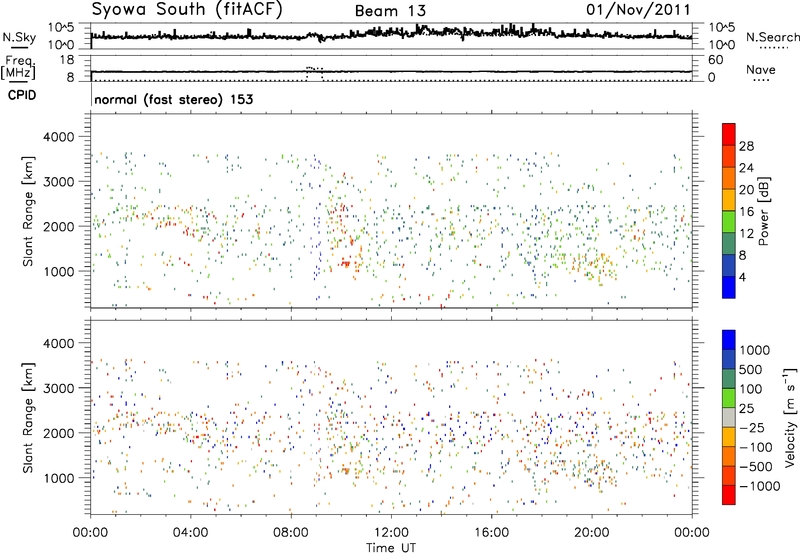The image size is (800, 554).
Task: Click Slant Range [km] label of power panel
Action: pyautogui.click(x=28, y=211)
